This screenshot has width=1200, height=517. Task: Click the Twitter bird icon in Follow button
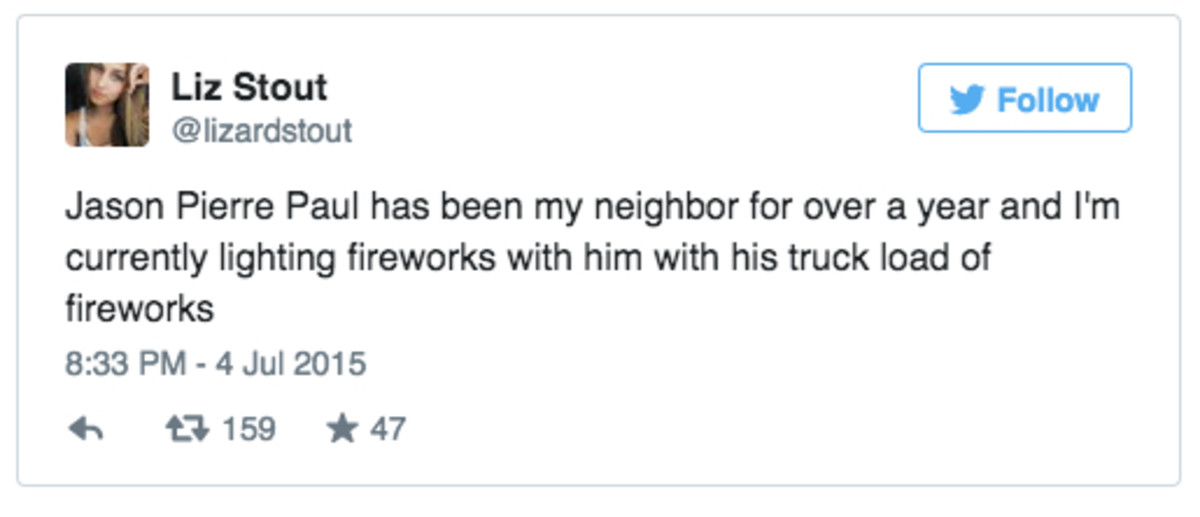click(969, 100)
